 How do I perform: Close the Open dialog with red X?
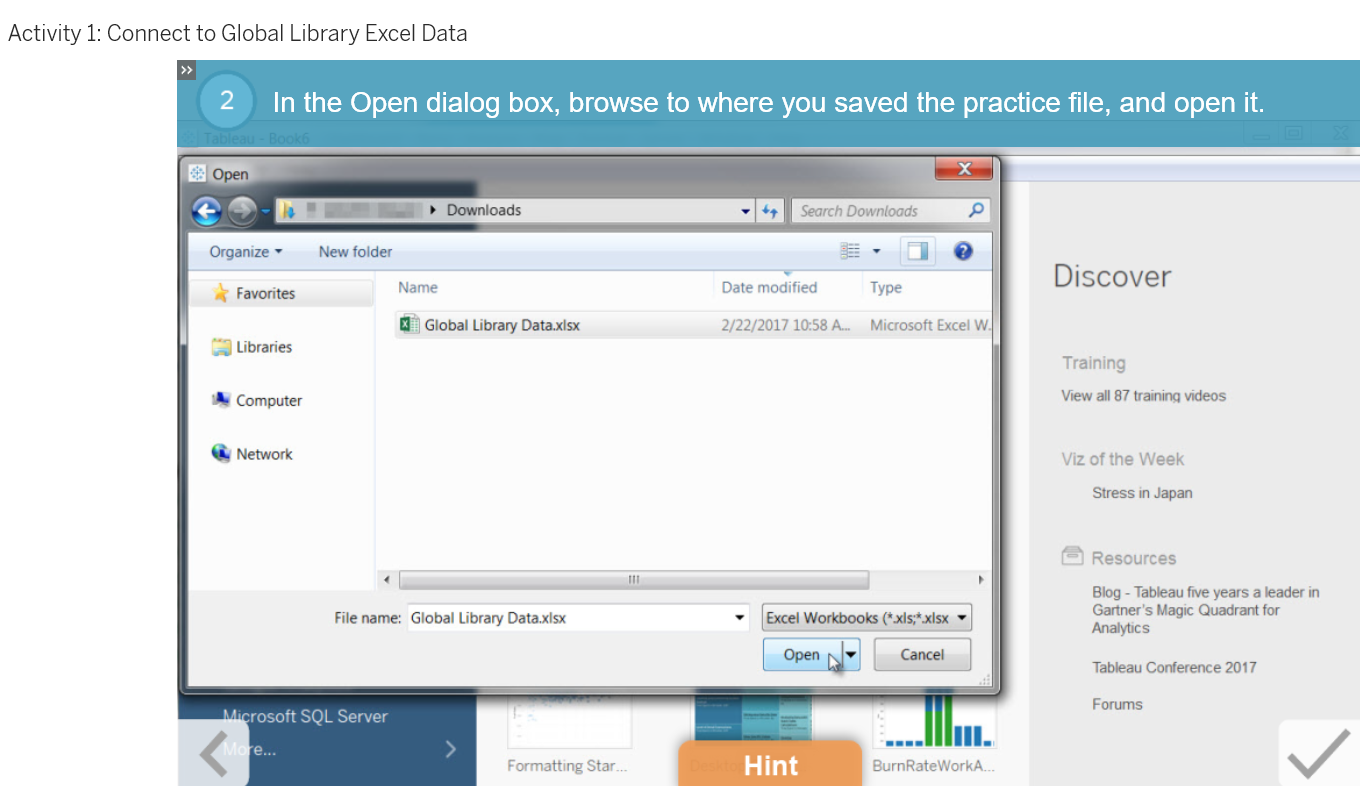pyautogui.click(x=964, y=169)
